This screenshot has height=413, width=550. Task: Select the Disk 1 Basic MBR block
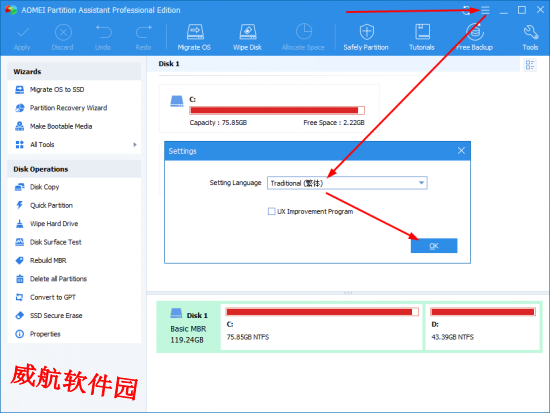[189, 327]
